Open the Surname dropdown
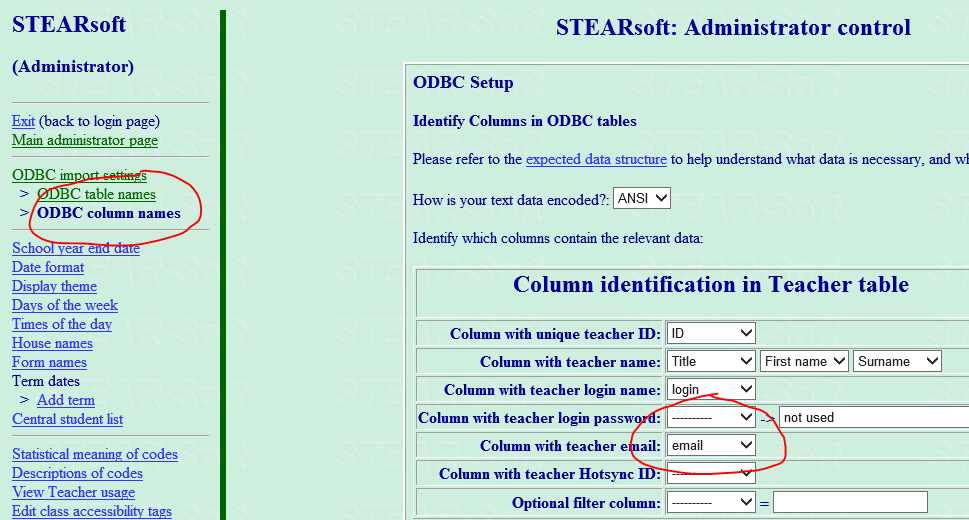This screenshot has height=520, width=969. [x=897, y=362]
